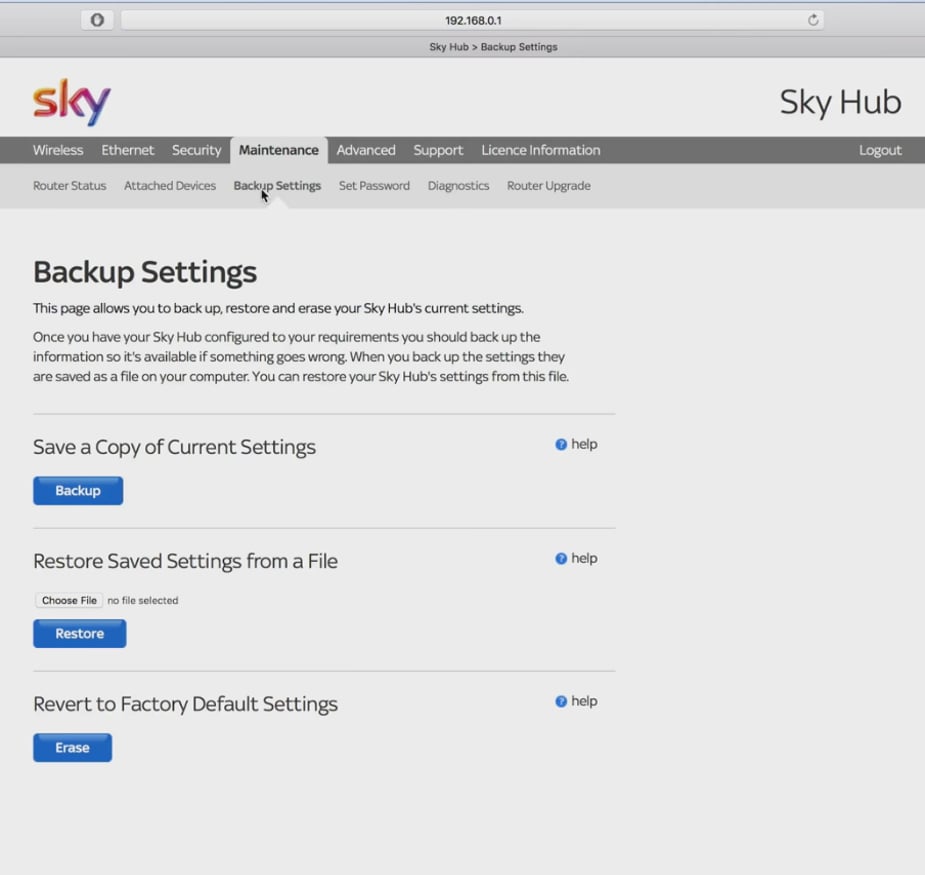This screenshot has height=875, width=925.
Task: Click help icon for Restore Saved Settings section
Action: 561,559
